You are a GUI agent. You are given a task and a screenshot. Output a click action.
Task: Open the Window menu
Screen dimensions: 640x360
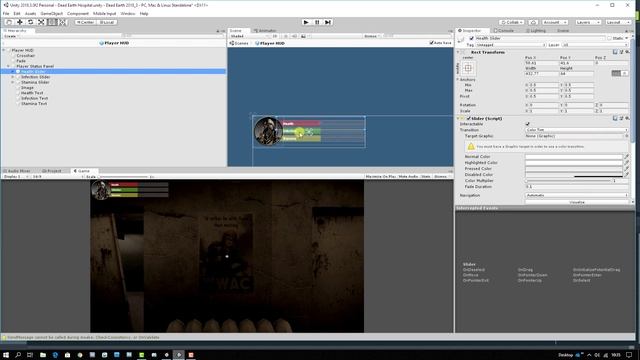coord(128,13)
